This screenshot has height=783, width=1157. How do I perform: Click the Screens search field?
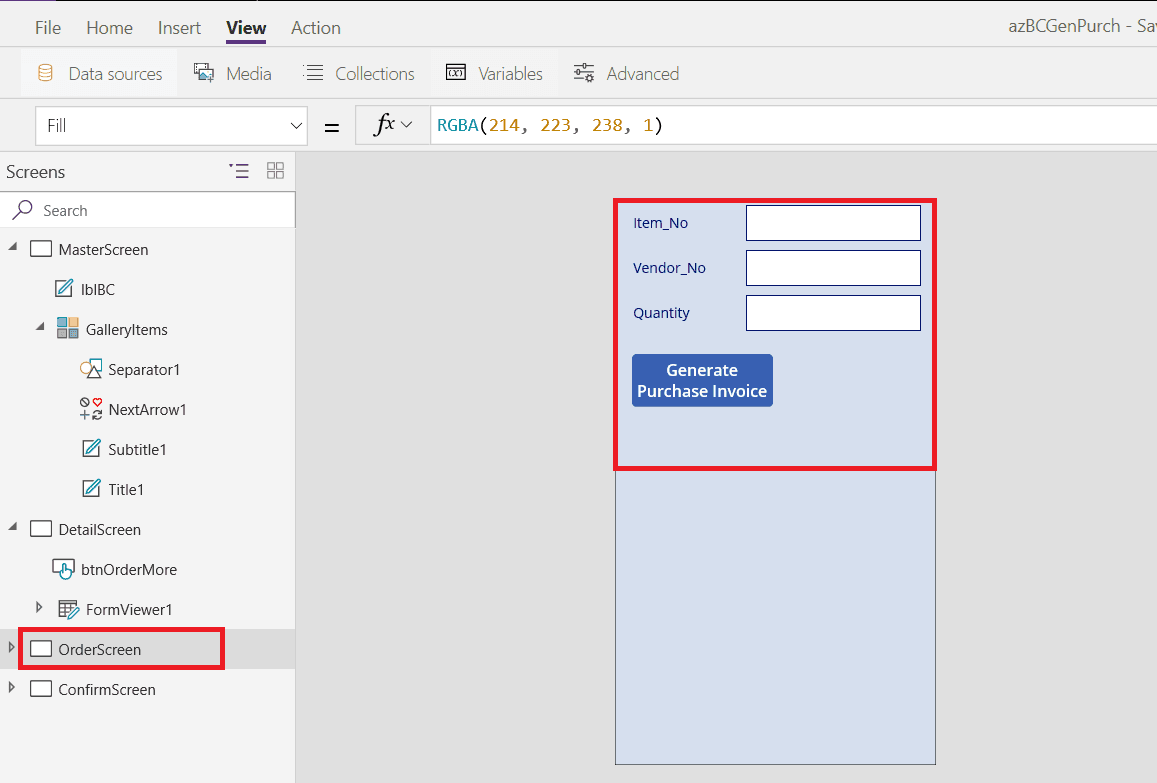tap(148, 210)
